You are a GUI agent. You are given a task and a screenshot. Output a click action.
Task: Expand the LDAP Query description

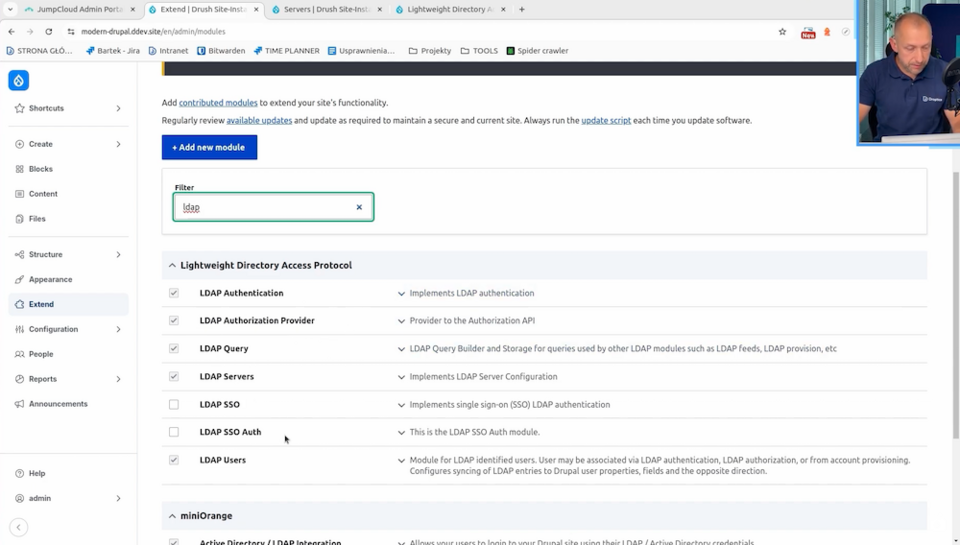tap(401, 349)
